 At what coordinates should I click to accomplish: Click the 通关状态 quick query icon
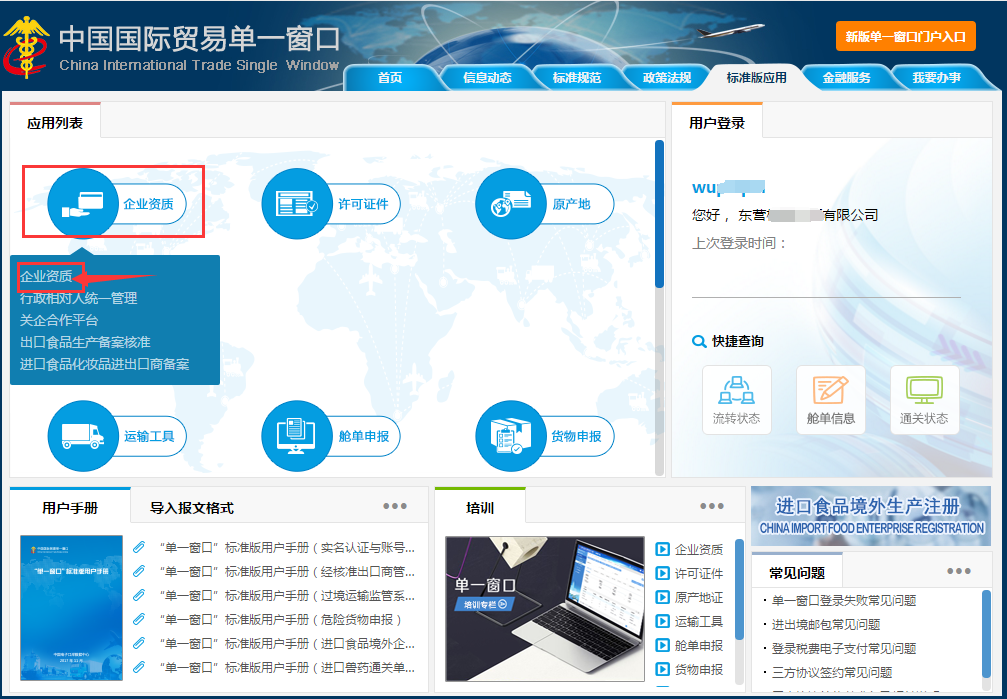[x=924, y=400]
